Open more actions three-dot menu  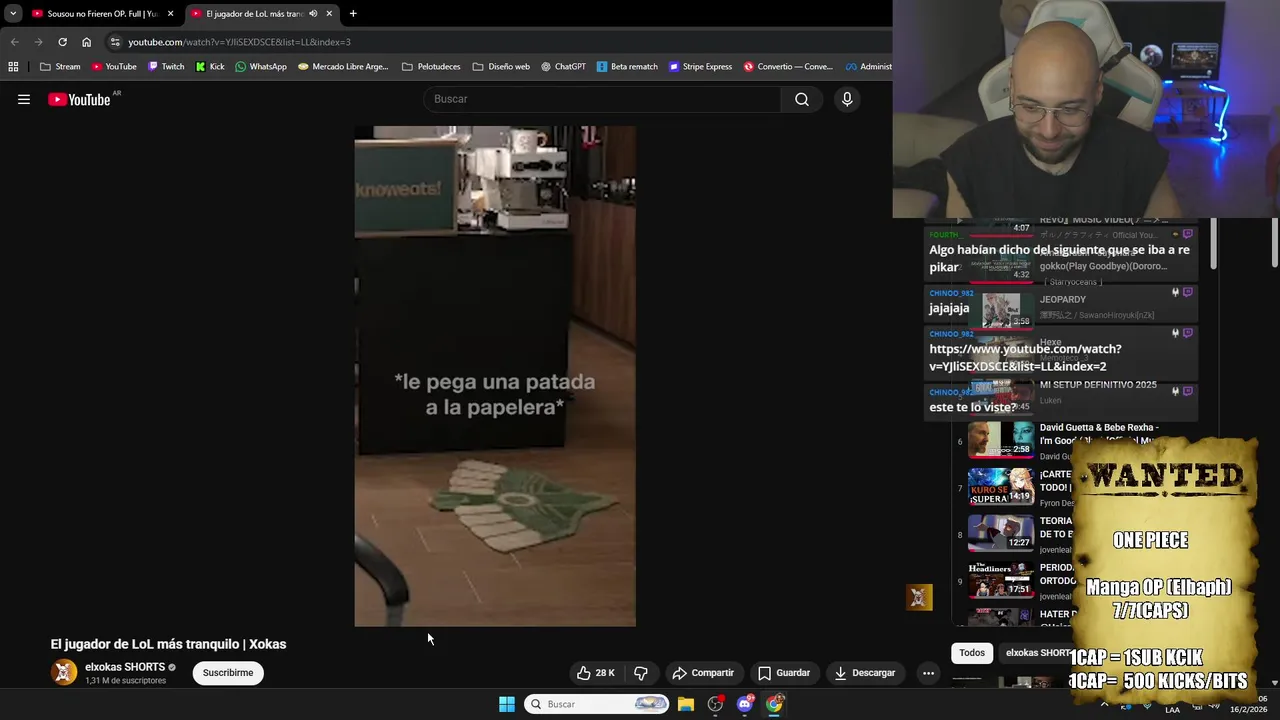coord(928,673)
